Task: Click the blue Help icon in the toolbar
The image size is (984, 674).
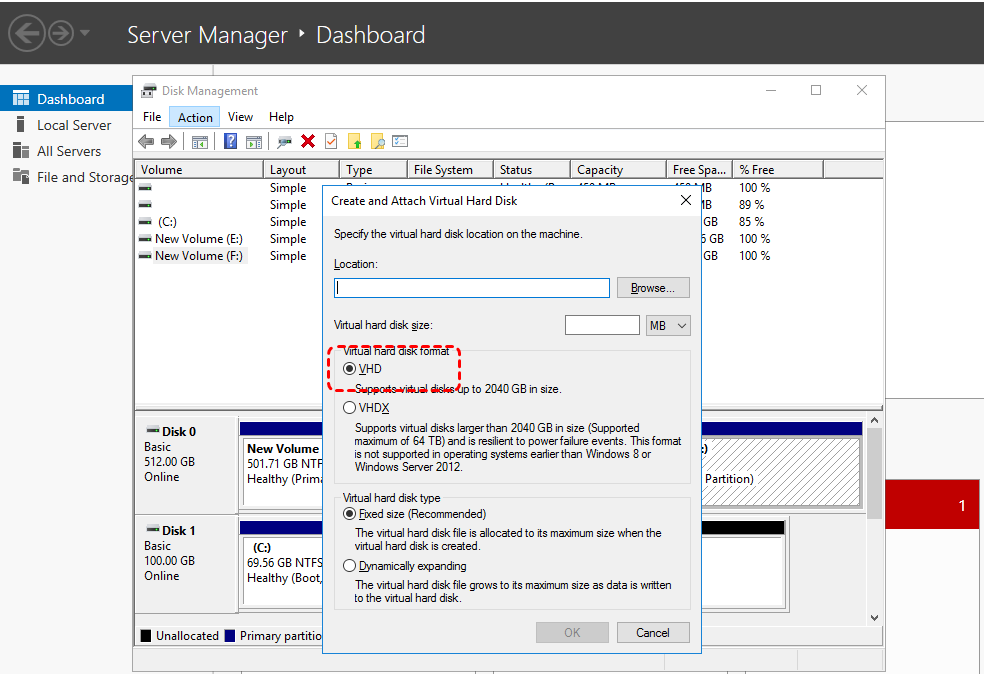Action: pos(230,140)
